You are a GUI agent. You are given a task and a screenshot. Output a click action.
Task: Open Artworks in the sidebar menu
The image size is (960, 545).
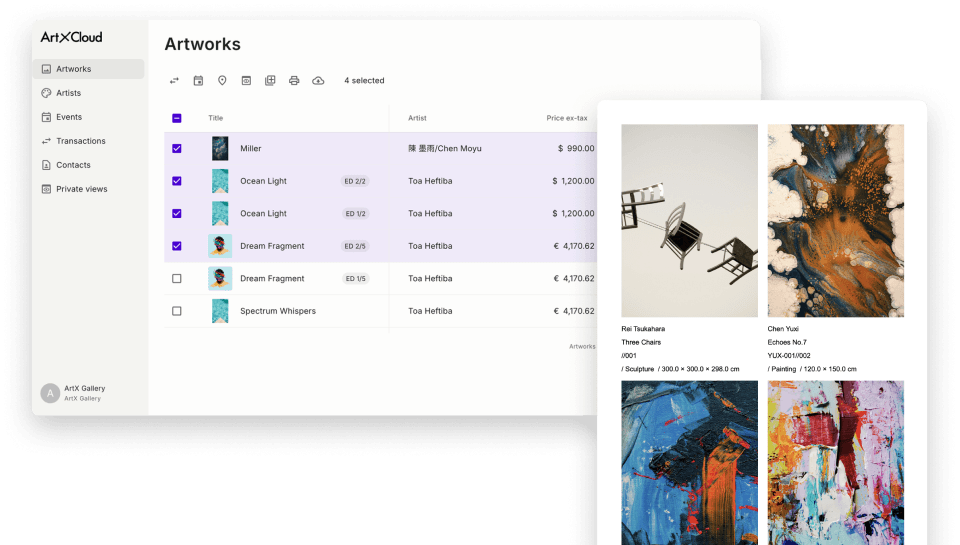(89, 69)
